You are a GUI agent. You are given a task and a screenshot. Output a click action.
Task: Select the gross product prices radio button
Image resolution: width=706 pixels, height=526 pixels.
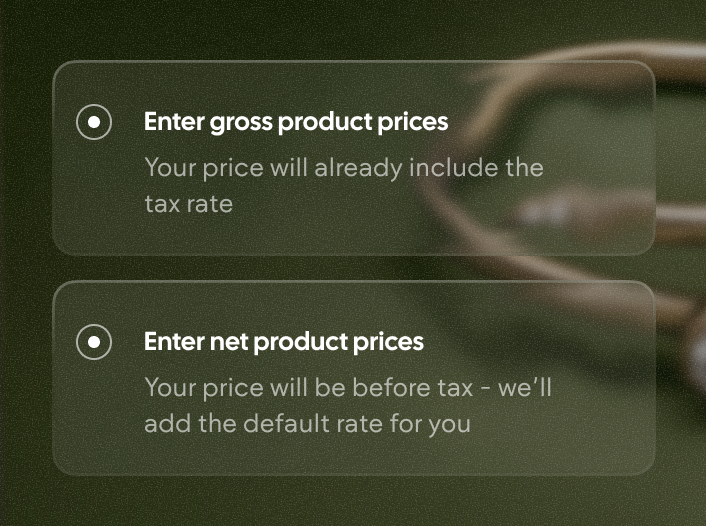tap(94, 122)
